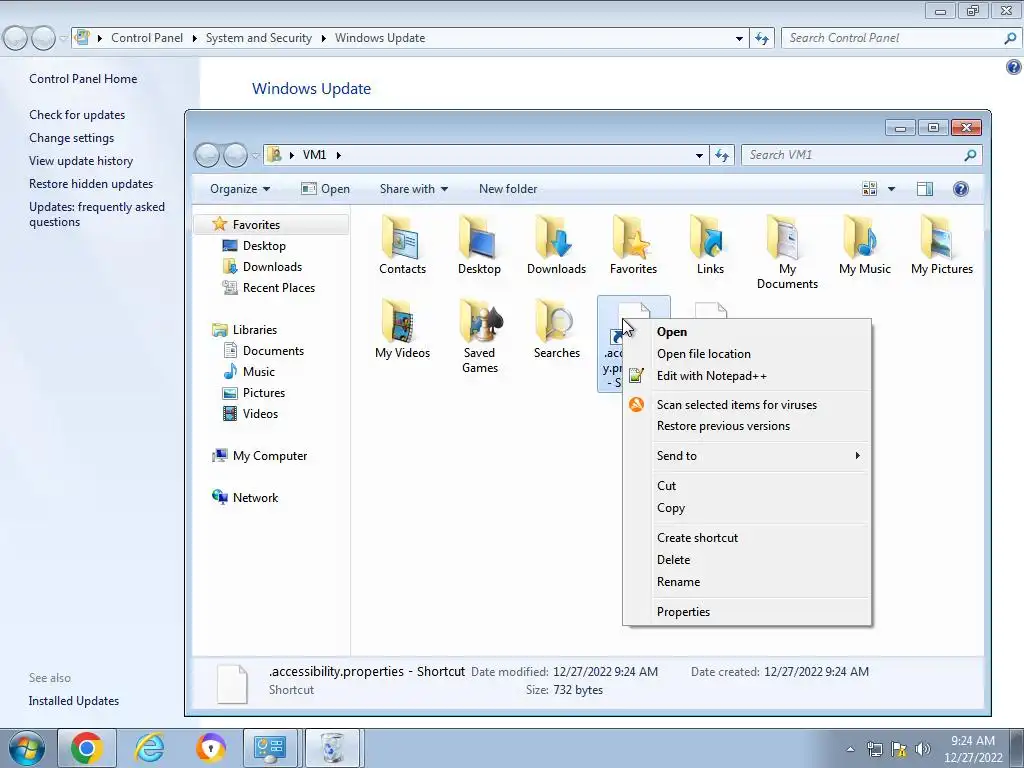Choose Restore previous versions

(x=747, y=426)
